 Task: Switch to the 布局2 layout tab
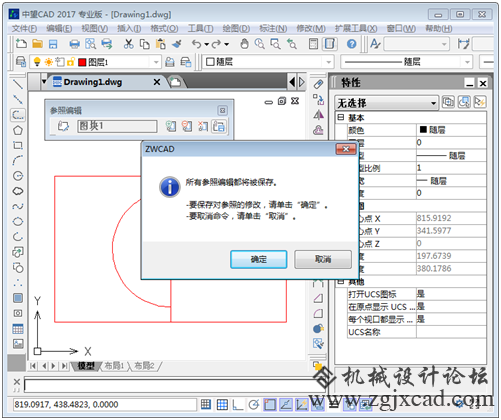point(144,366)
